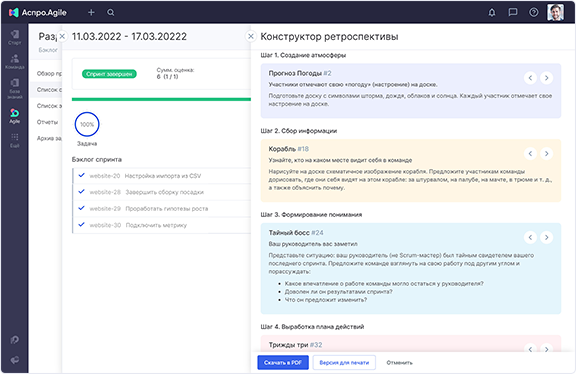Show previous activity for Корабль
The height and width of the screenshot is (374, 576).
click(x=530, y=154)
